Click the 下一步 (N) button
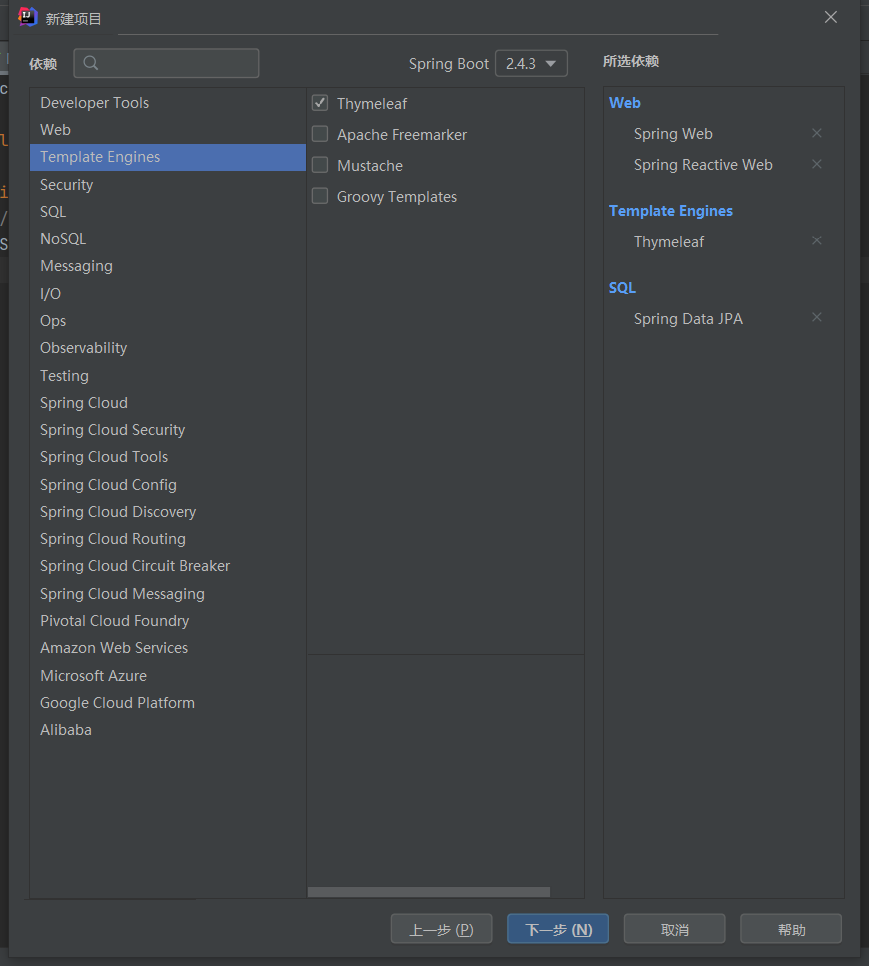 tap(559, 929)
